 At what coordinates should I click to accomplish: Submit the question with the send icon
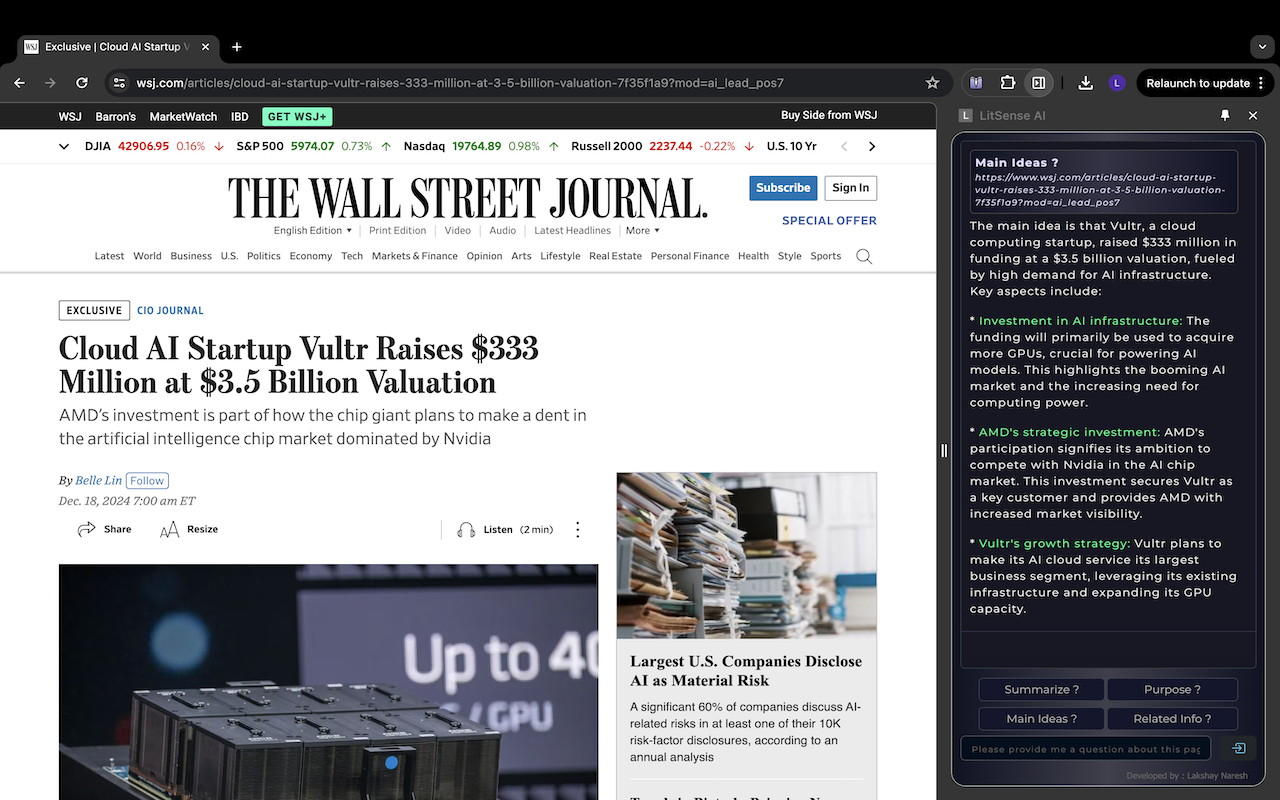tap(1239, 748)
